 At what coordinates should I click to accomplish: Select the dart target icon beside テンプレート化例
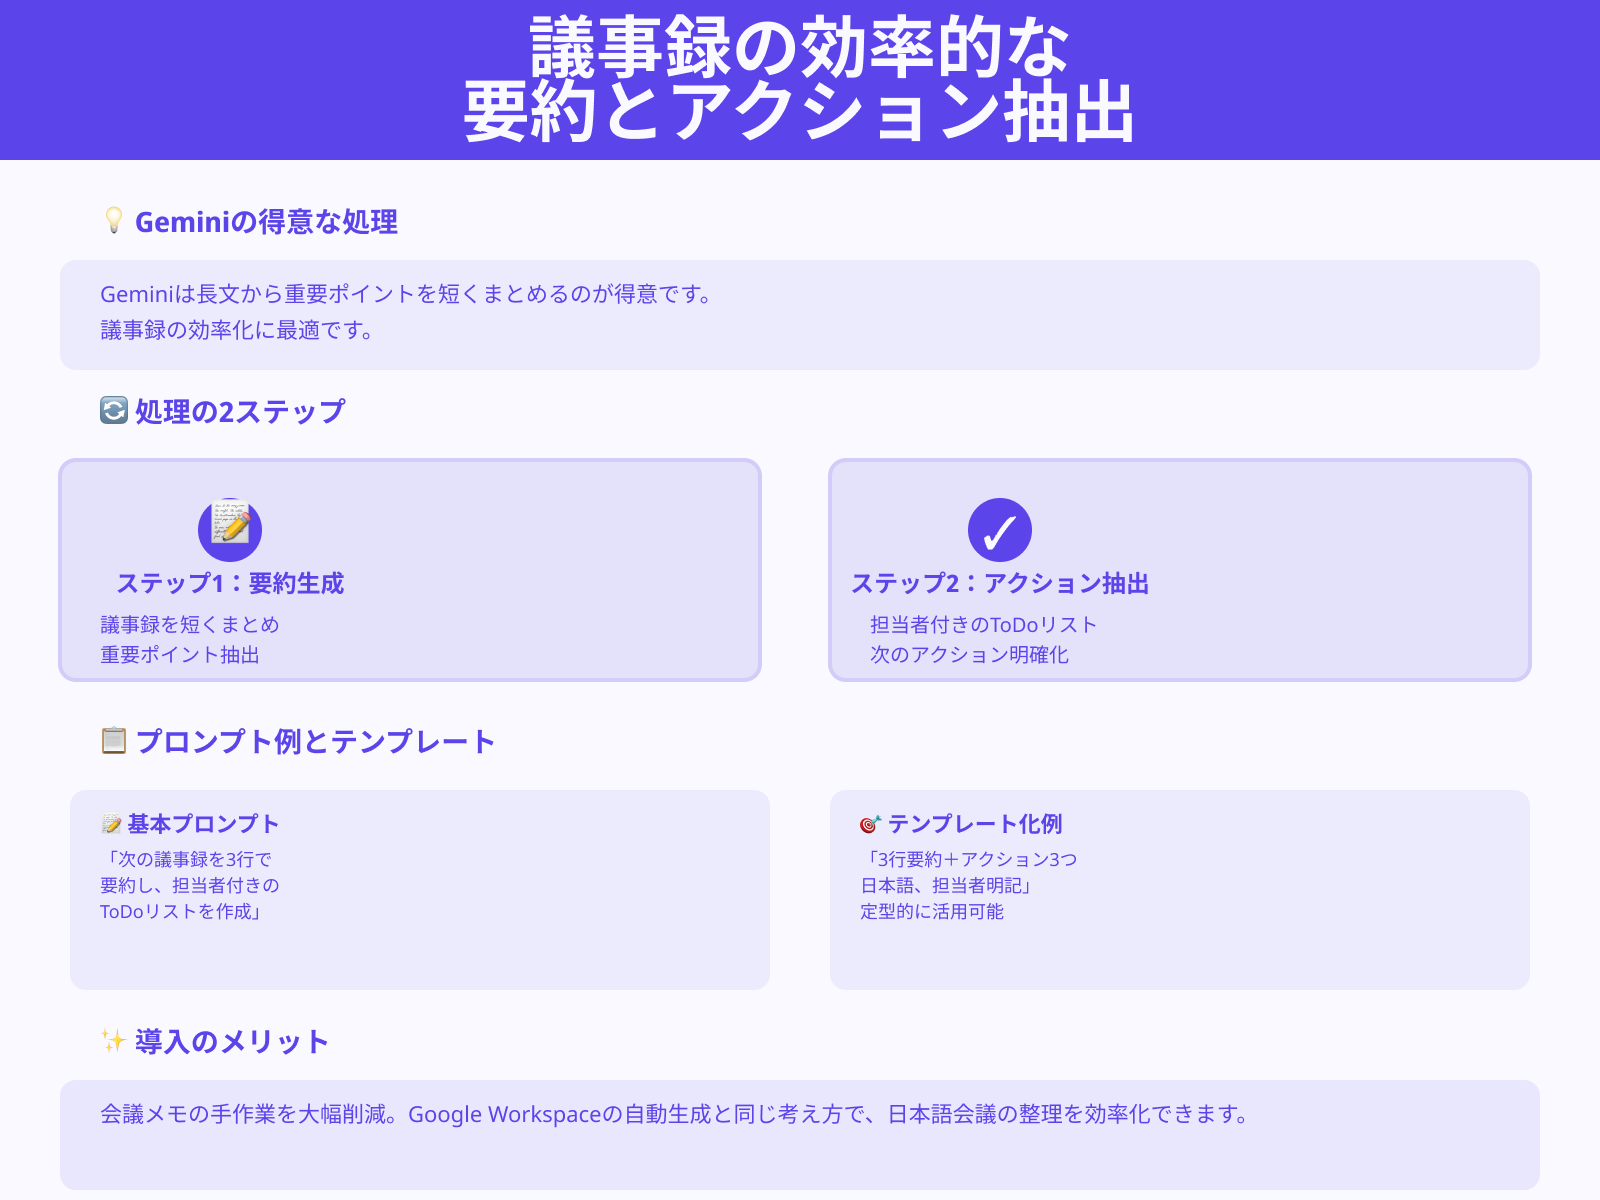(871, 823)
